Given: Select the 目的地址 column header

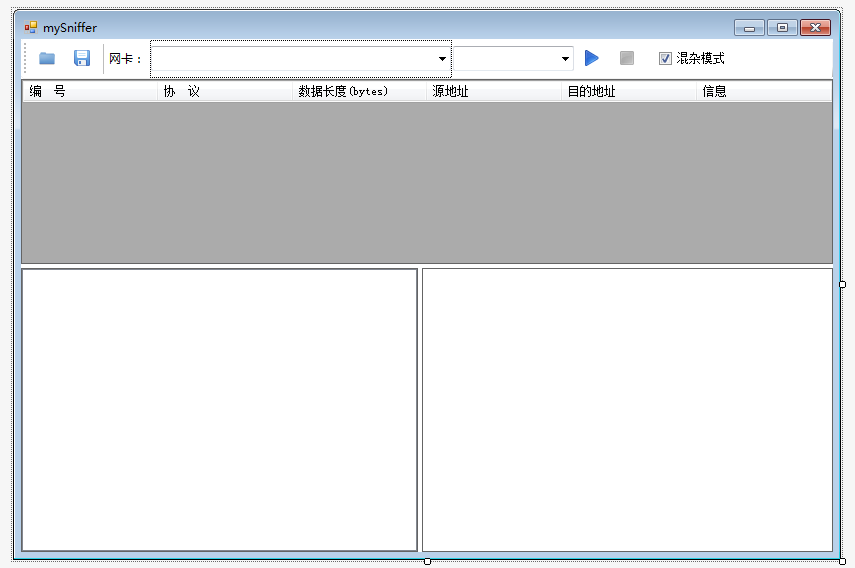Looking at the screenshot, I should pyautogui.click(x=629, y=91).
